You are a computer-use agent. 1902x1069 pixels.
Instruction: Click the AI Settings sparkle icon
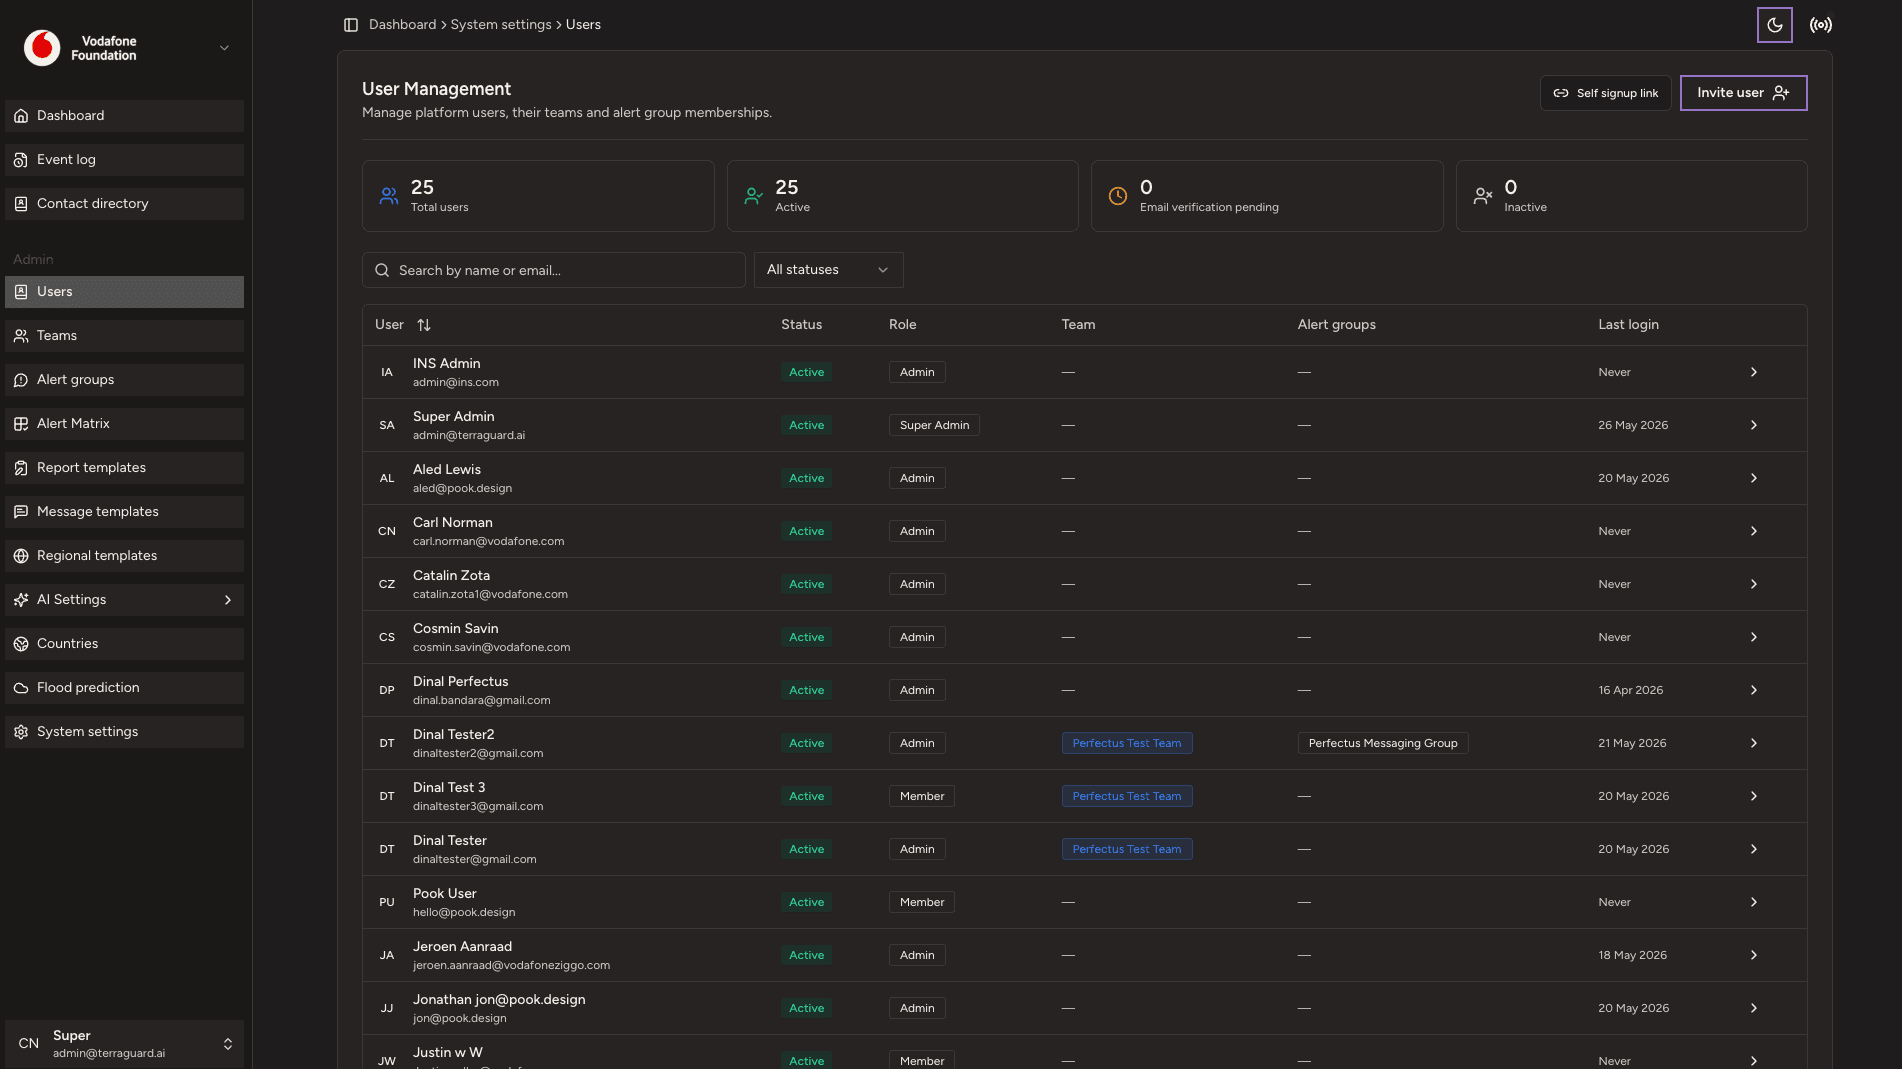(21, 600)
